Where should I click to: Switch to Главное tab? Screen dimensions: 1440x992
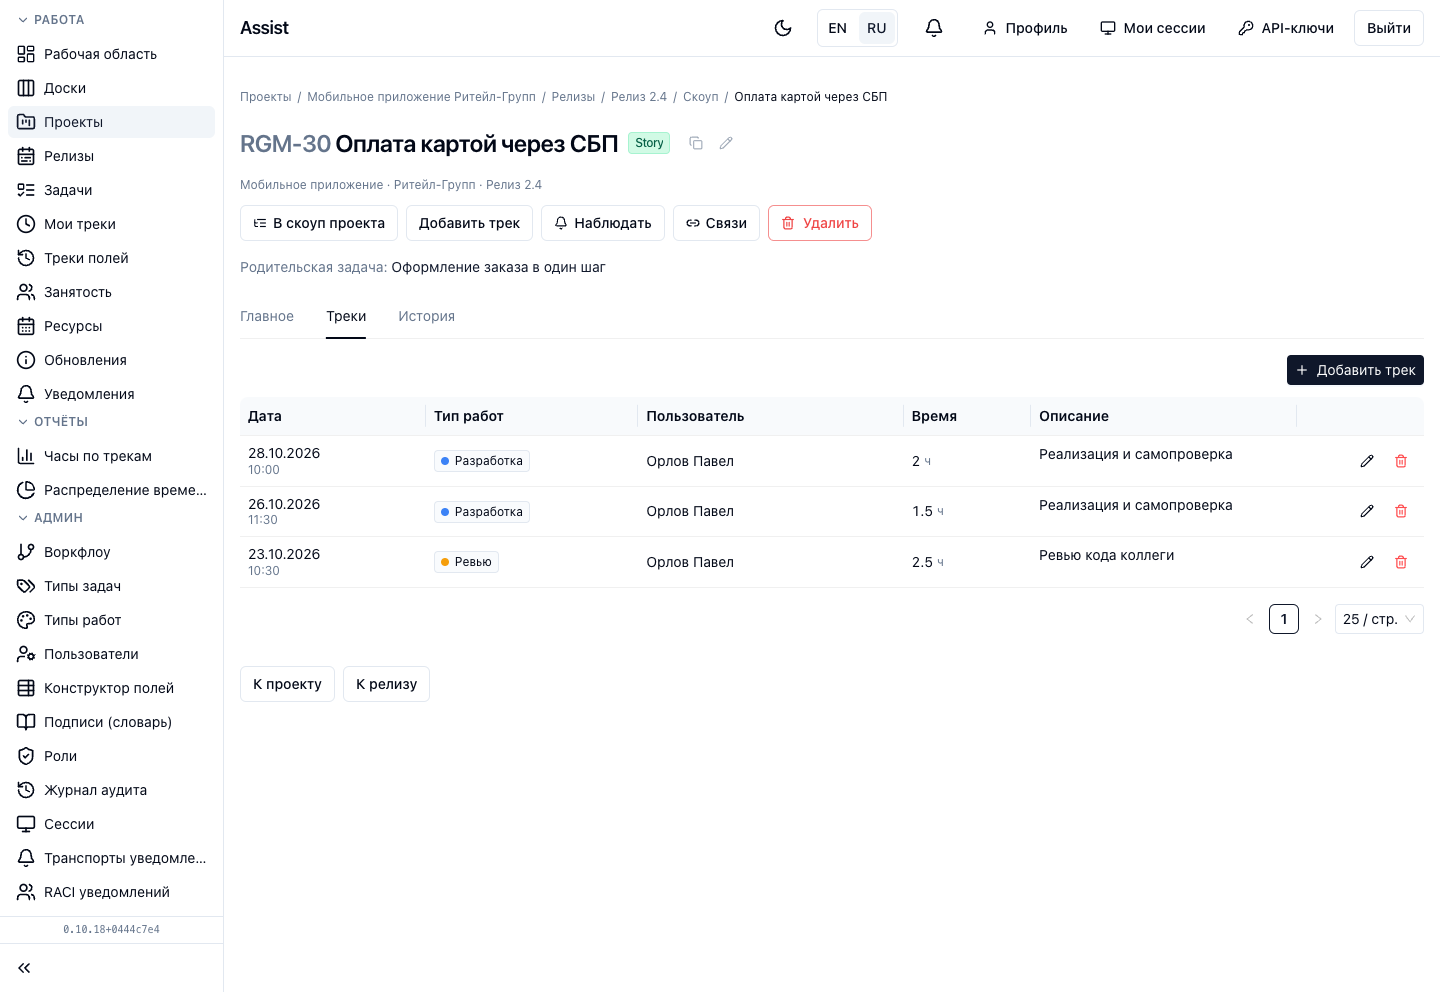(x=267, y=316)
